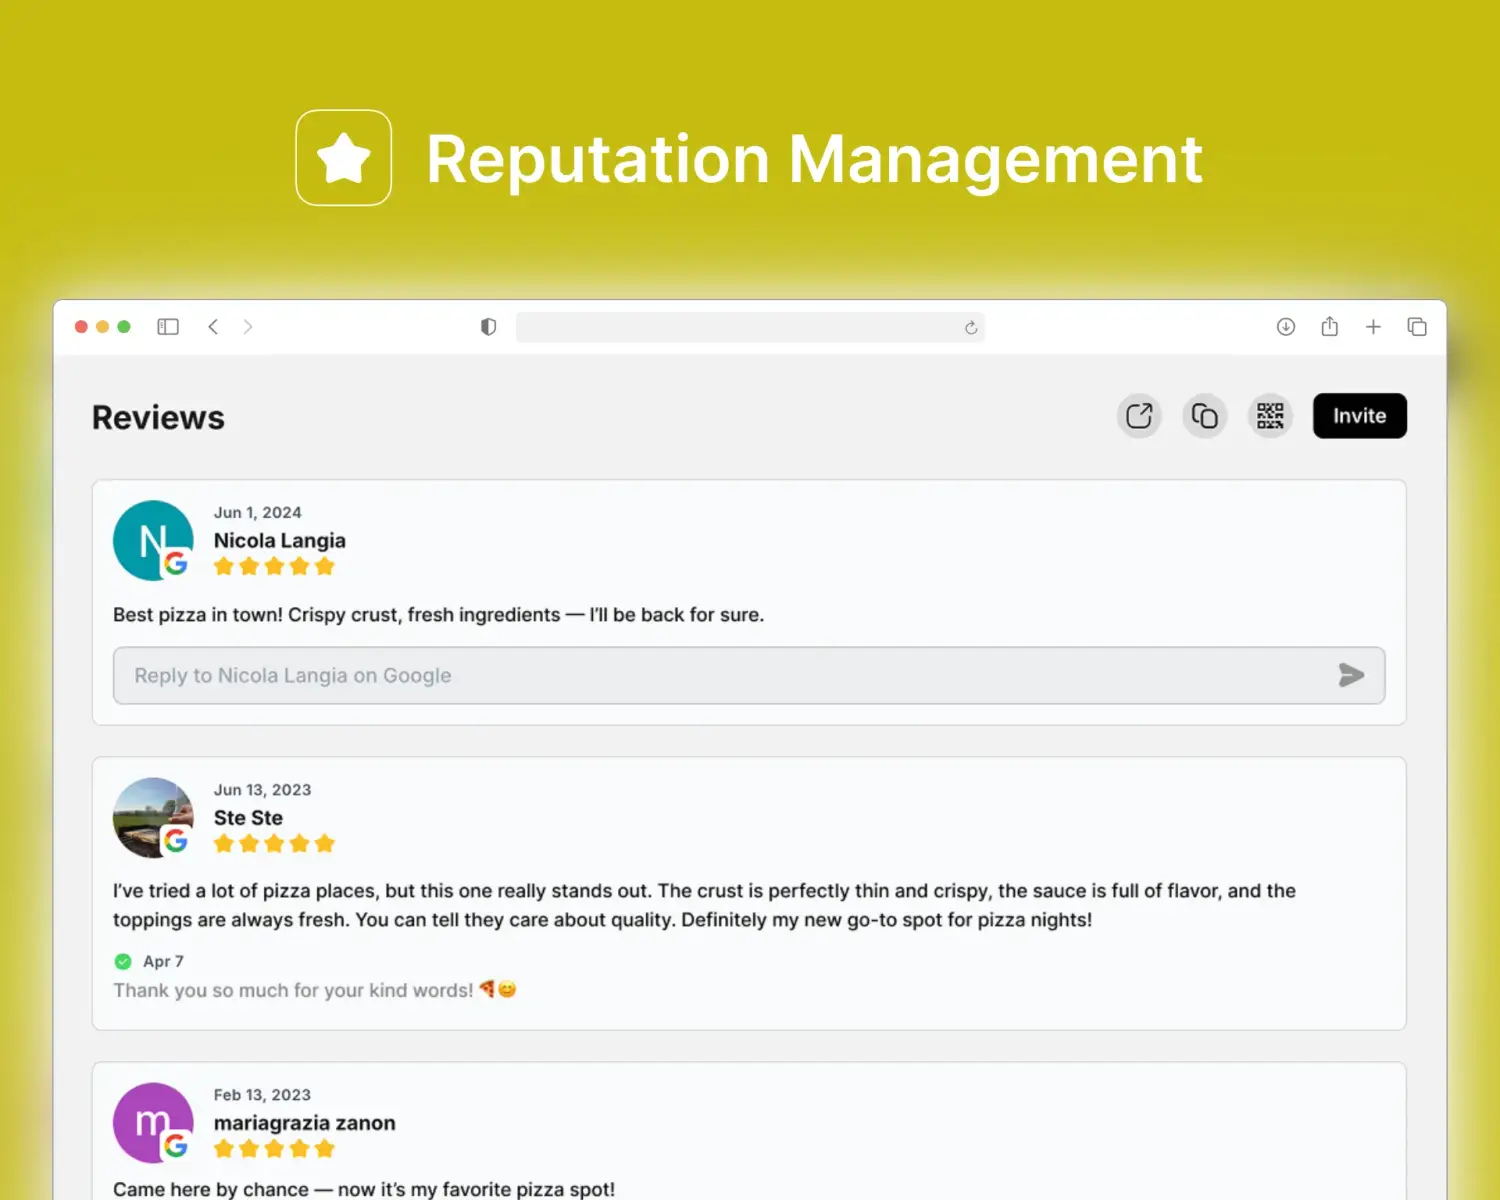Click the Invite button
Screen dimensions: 1500x1200
pos(1359,416)
